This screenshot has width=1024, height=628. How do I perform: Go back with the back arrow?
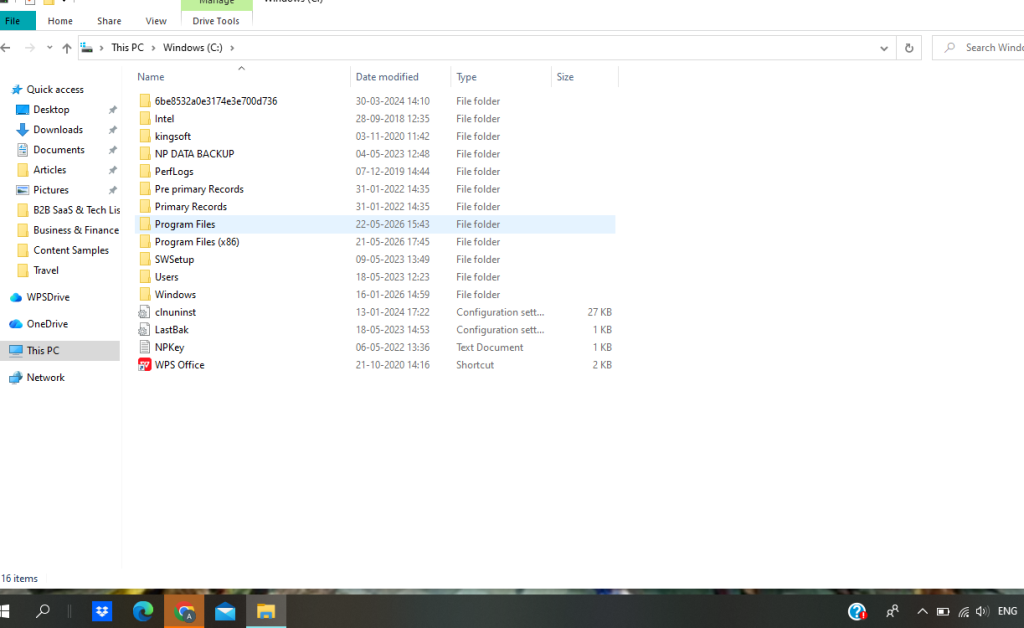6,48
